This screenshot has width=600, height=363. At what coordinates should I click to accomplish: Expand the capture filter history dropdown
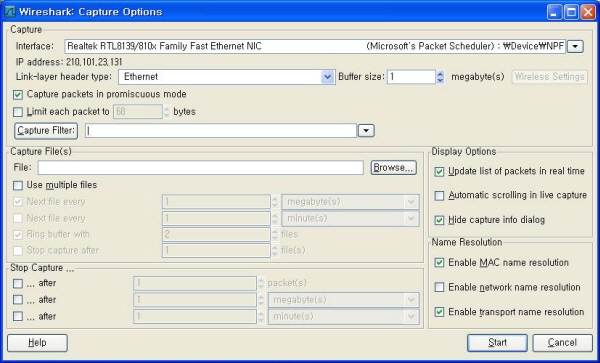pyautogui.click(x=366, y=131)
